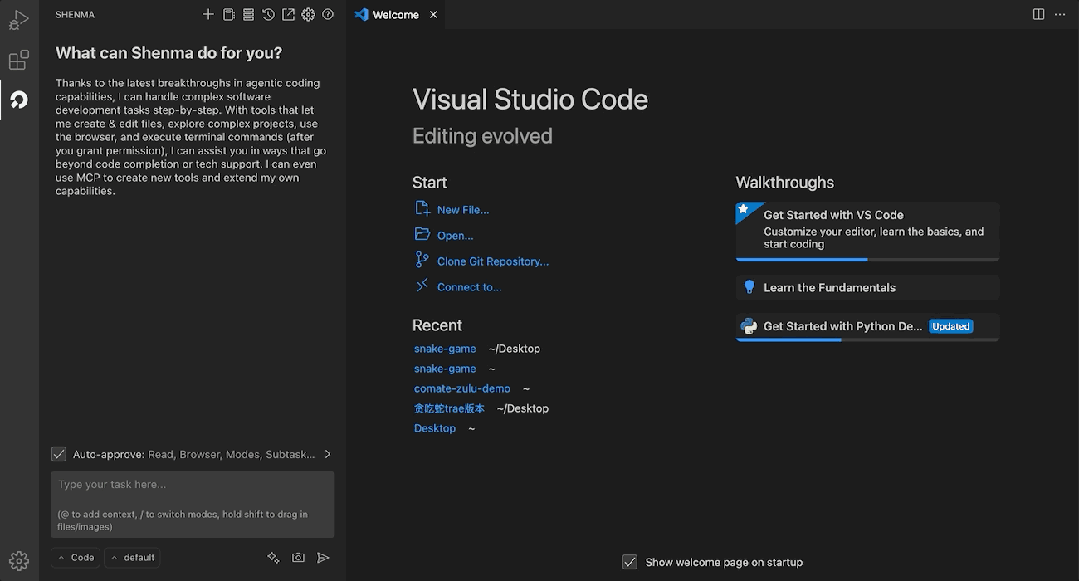
Task: Click the Clone Git Repository link
Action: pyautogui.click(x=492, y=262)
